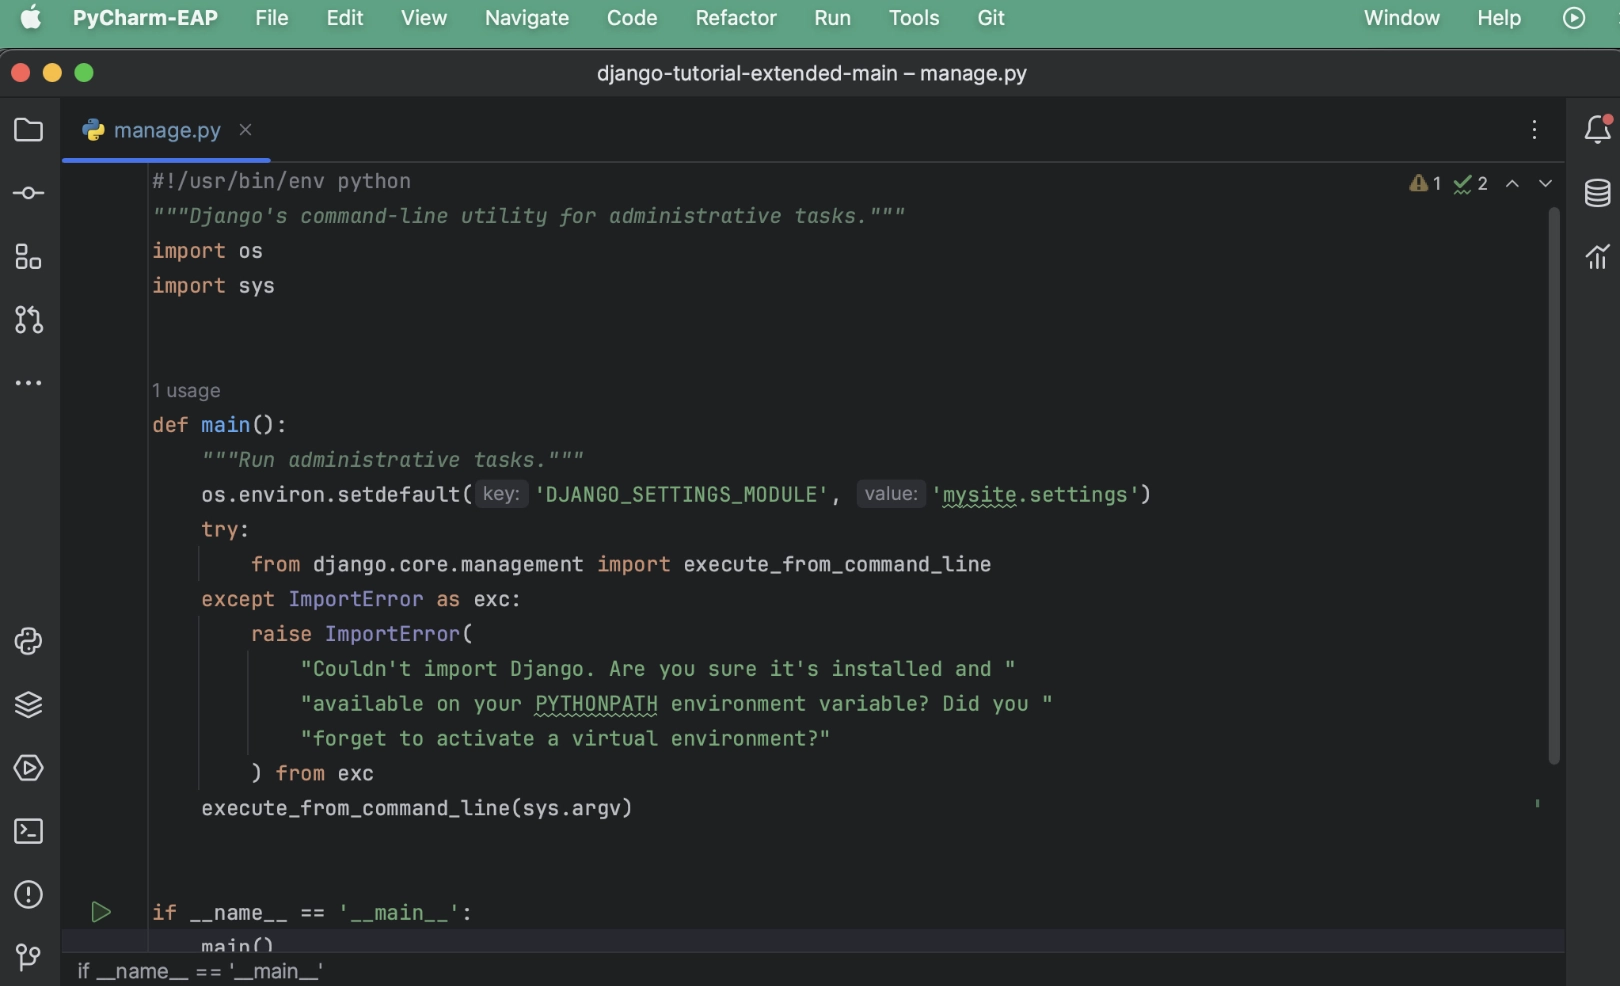Open the Window menu
This screenshot has height=986, width=1620.
1402,18
